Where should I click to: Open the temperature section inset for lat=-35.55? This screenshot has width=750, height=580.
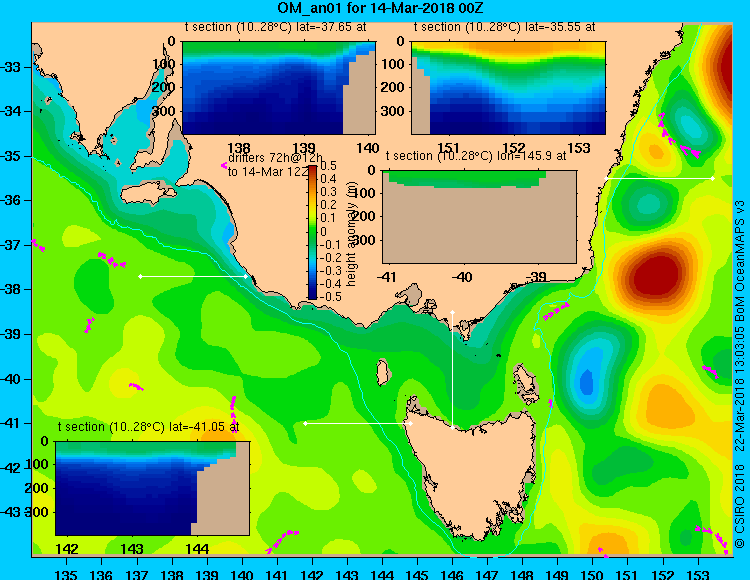click(x=508, y=88)
